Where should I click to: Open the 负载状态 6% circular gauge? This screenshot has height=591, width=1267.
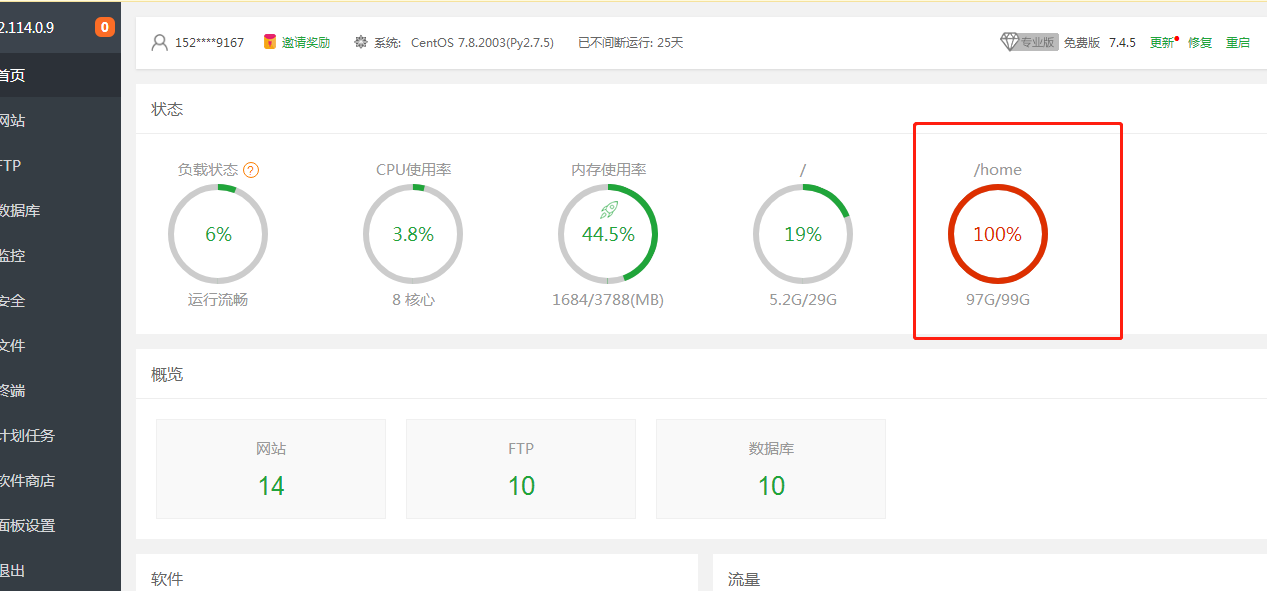pos(218,234)
